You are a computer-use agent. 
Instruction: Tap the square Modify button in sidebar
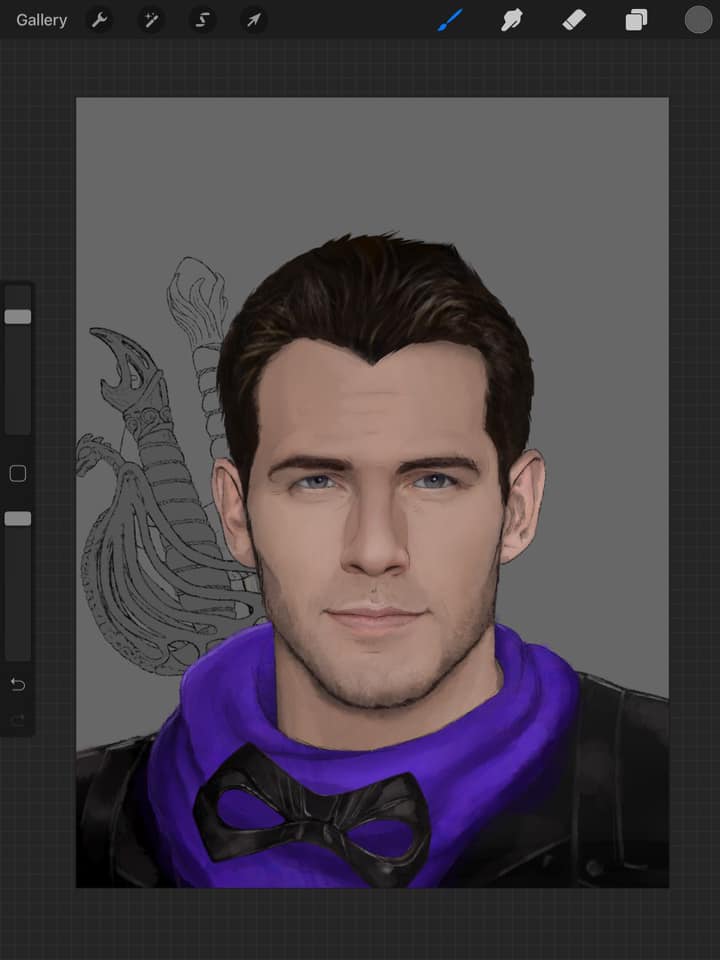click(18, 474)
